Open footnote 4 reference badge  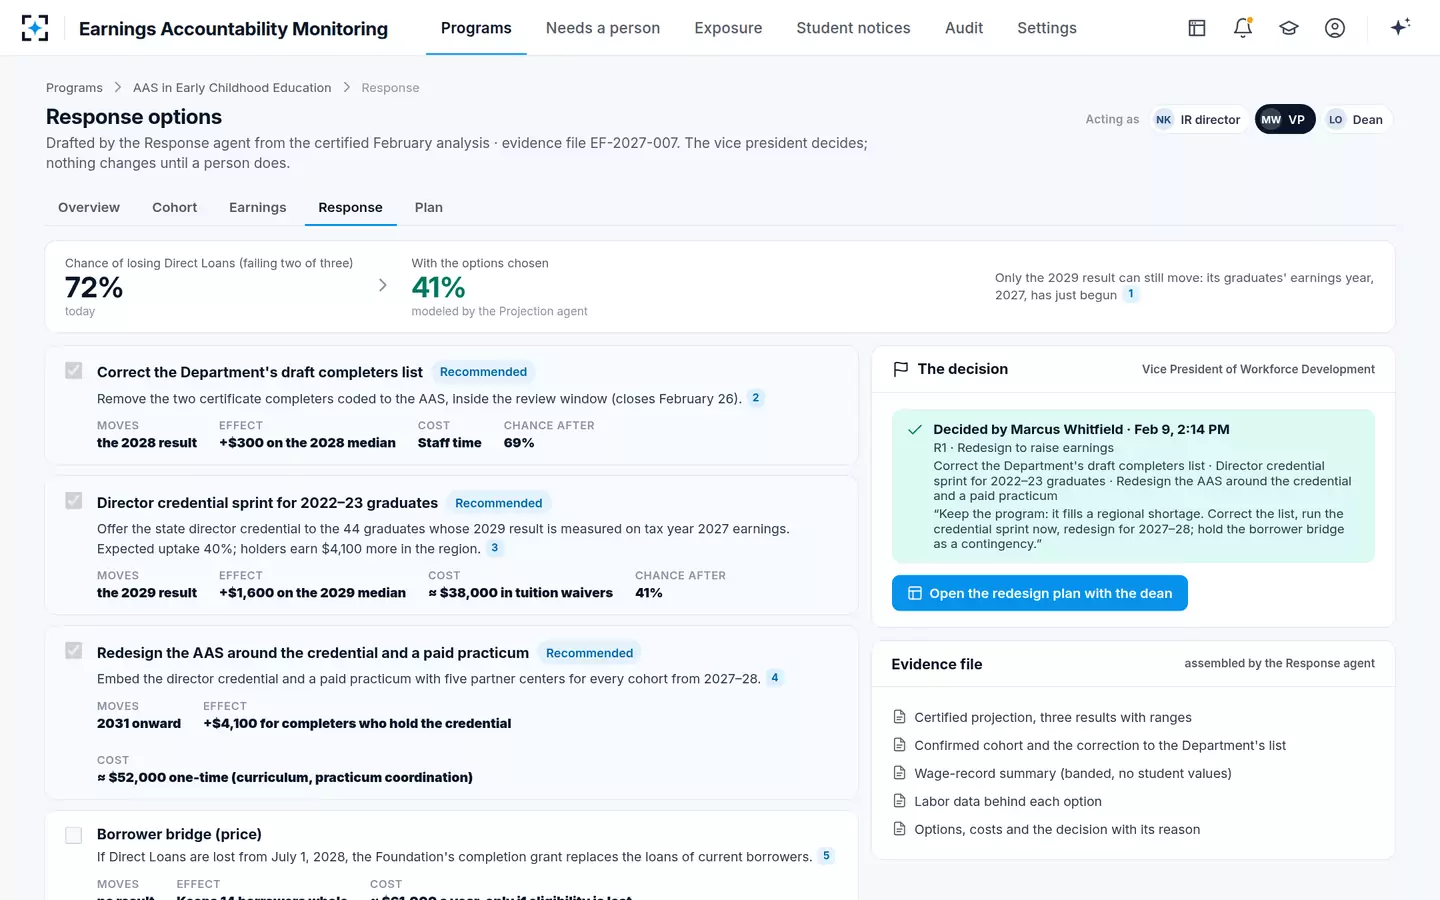tap(775, 678)
